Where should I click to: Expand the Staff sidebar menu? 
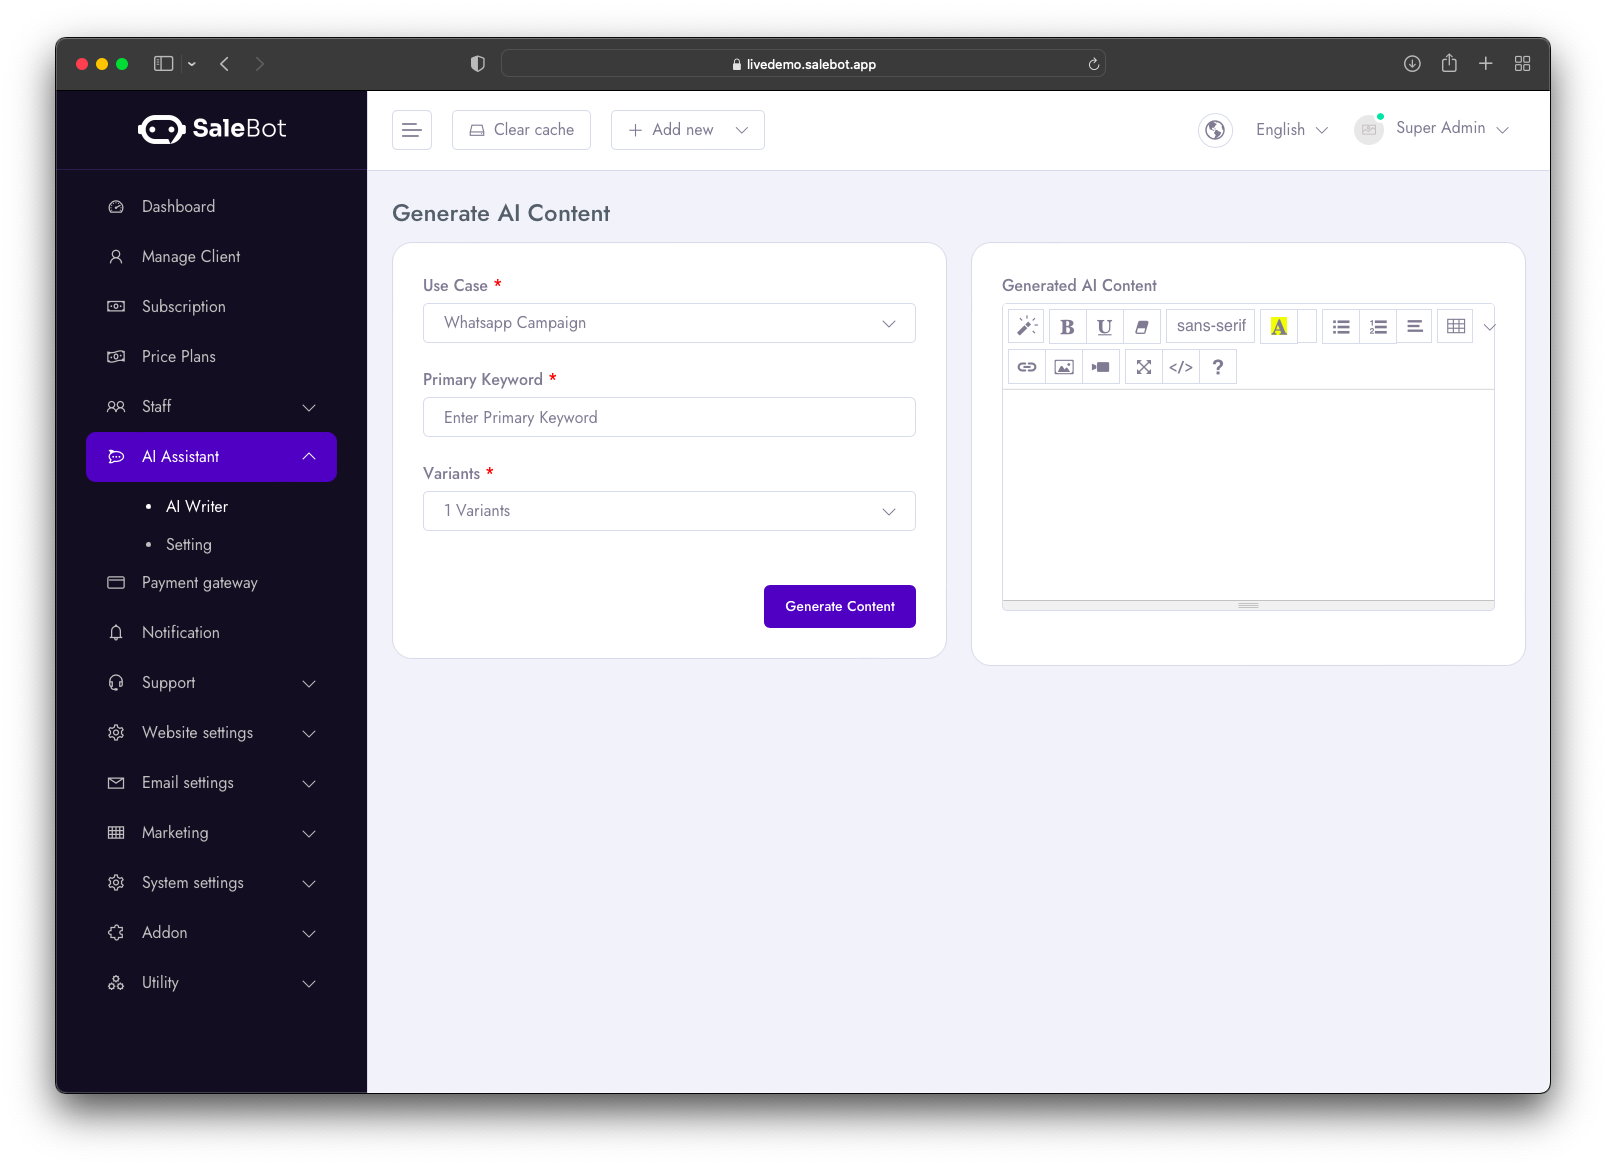coord(211,407)
